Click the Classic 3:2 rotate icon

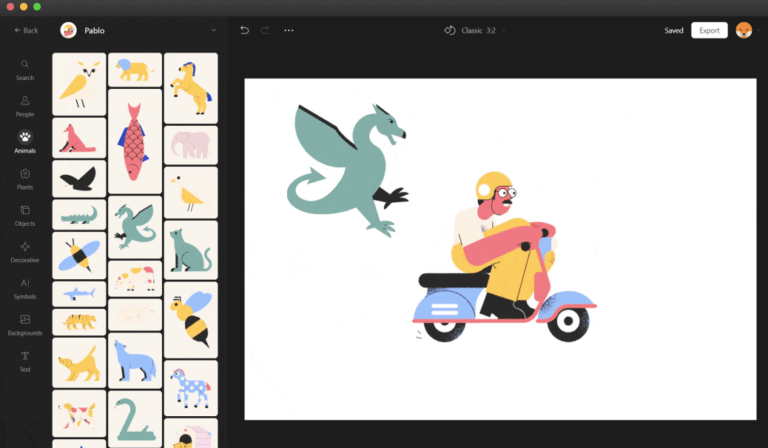pyautogui.click(x=449, y=30)
